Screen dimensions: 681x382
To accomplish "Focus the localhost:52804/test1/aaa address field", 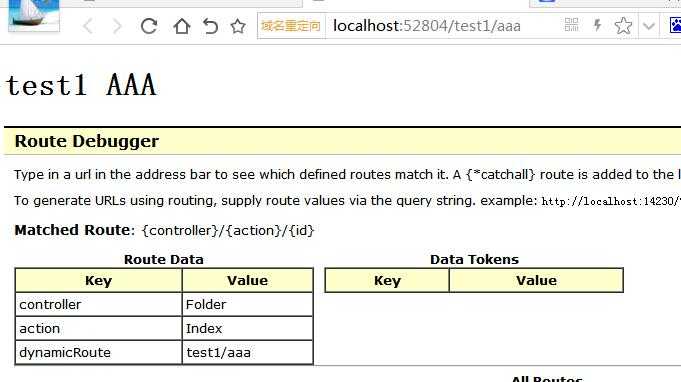I will tap(427, 26).
